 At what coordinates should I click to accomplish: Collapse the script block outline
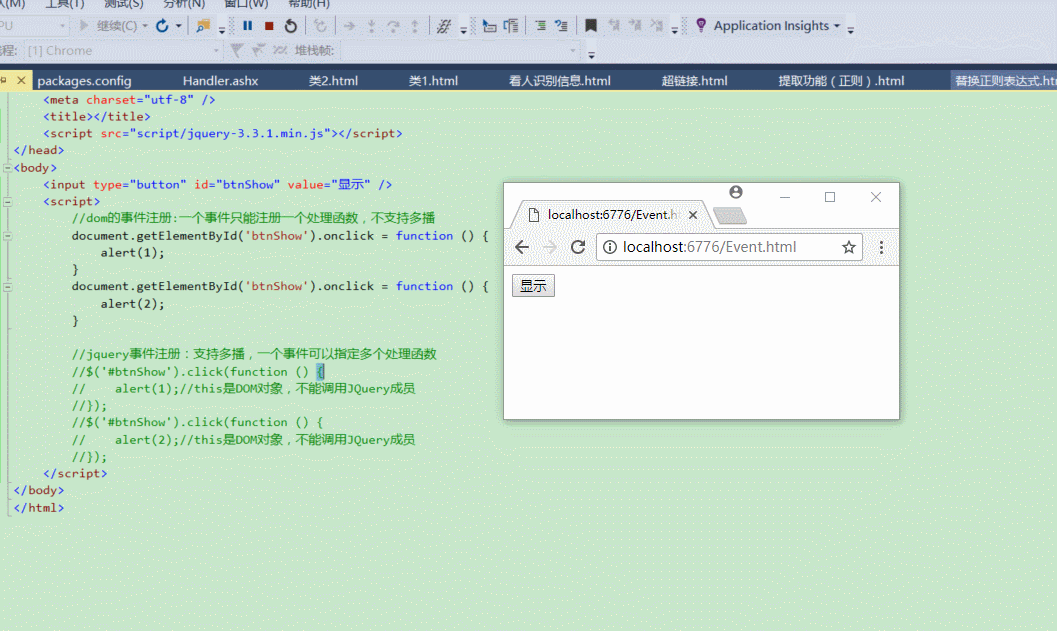(x=7, y=202)
